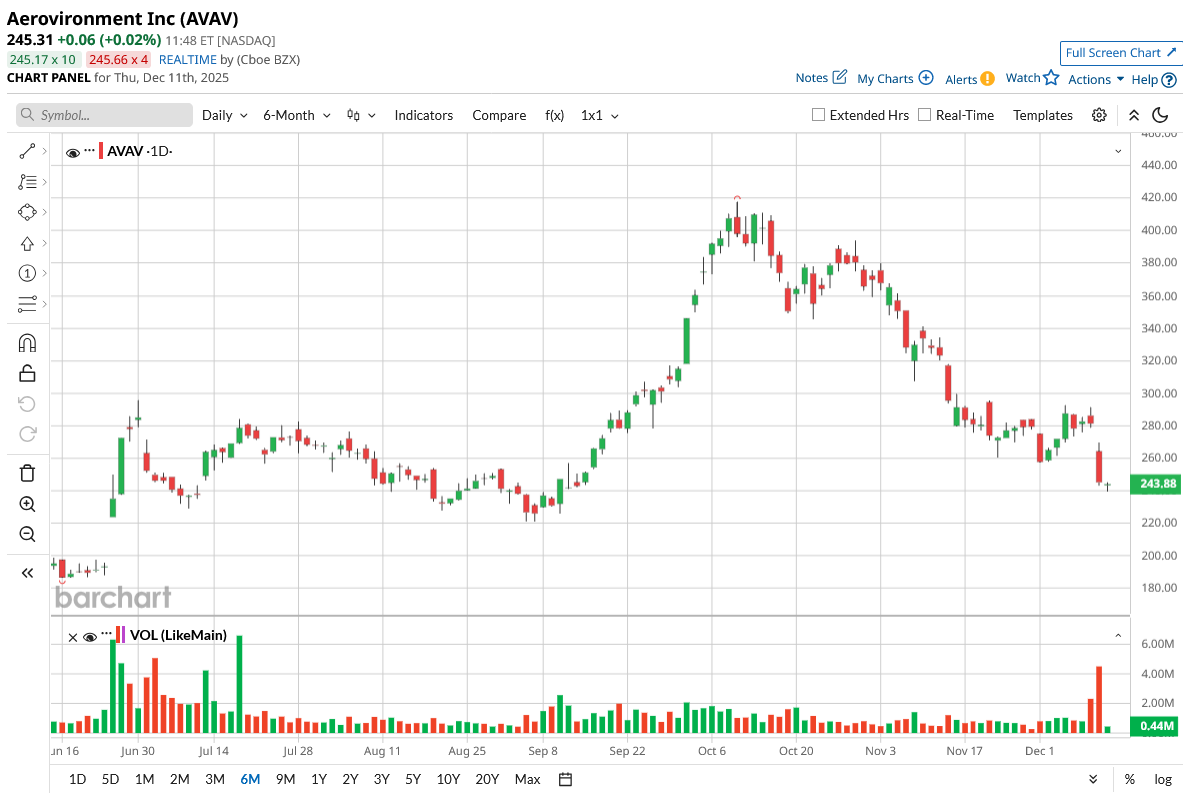
Task: Click the VOL indicator color swatch
Action: click(121, 635)
